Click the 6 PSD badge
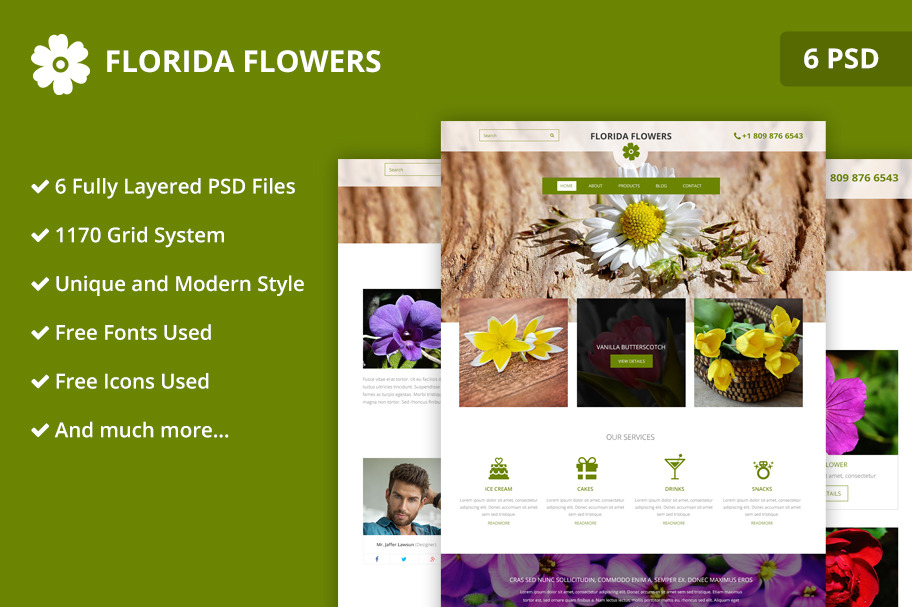This screenshot has height=607, width=912. tap(840, 59)
